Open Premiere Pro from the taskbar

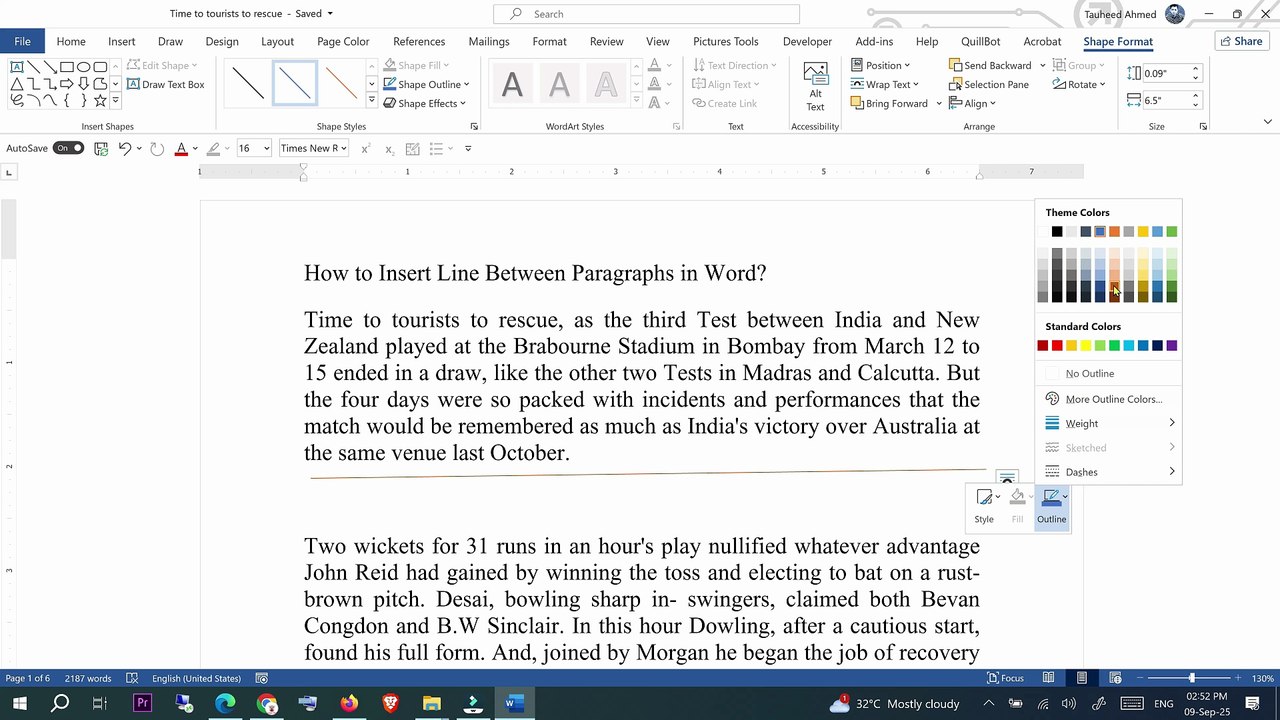(x=142, y=703)
